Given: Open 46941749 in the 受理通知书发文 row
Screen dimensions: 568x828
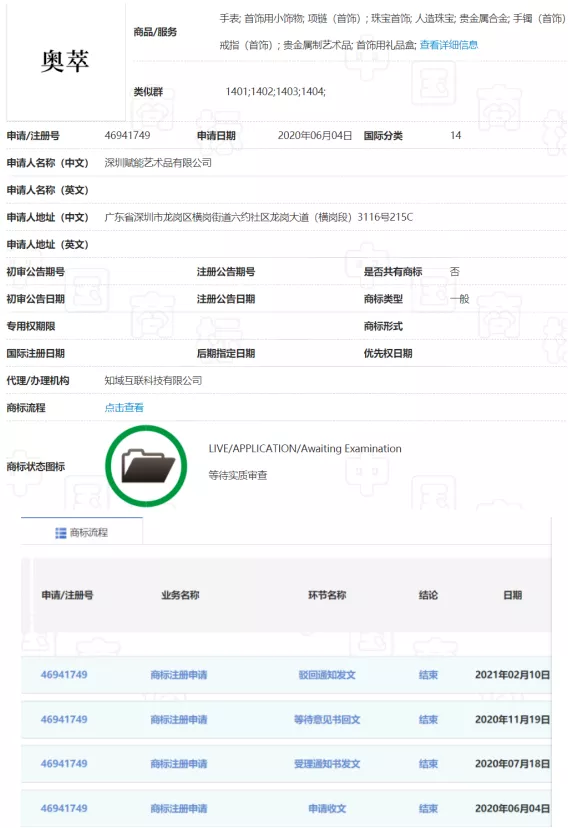Looking at the screenshot, I should pos(64,764).
